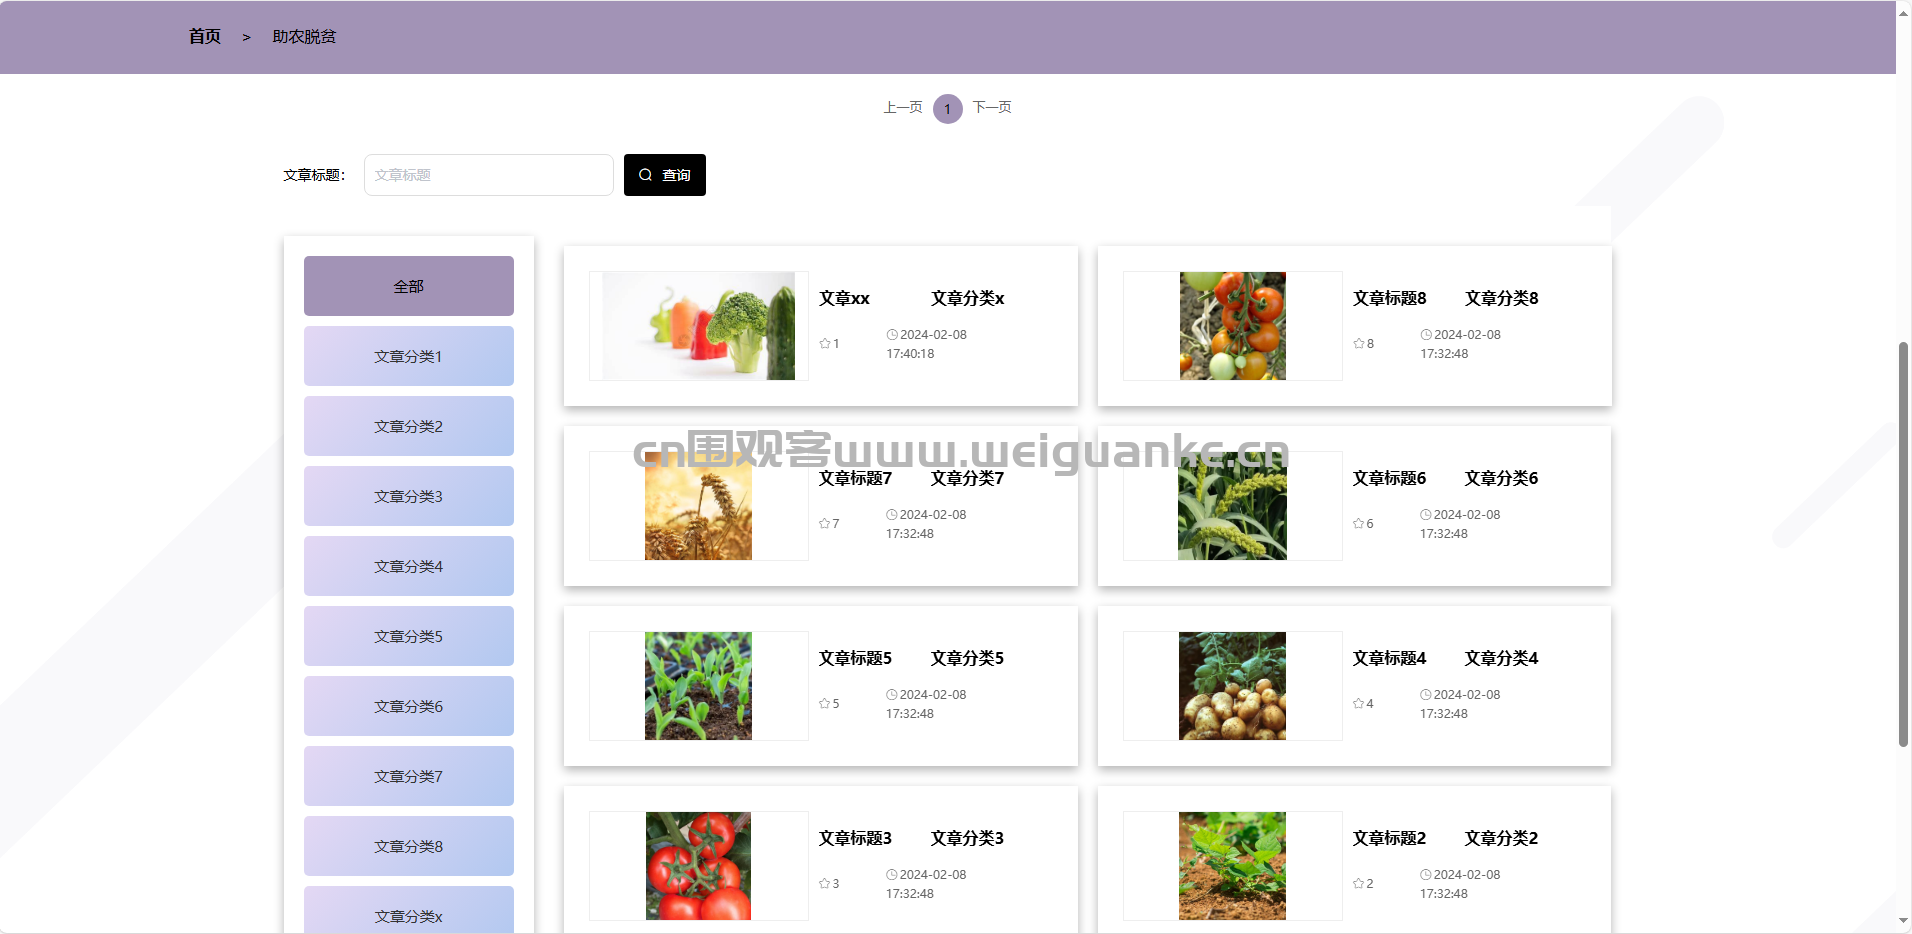This screenshot has width=1912, height=934.
Task: Filter by 文章分类7 in sidebar
Action: 409,776
